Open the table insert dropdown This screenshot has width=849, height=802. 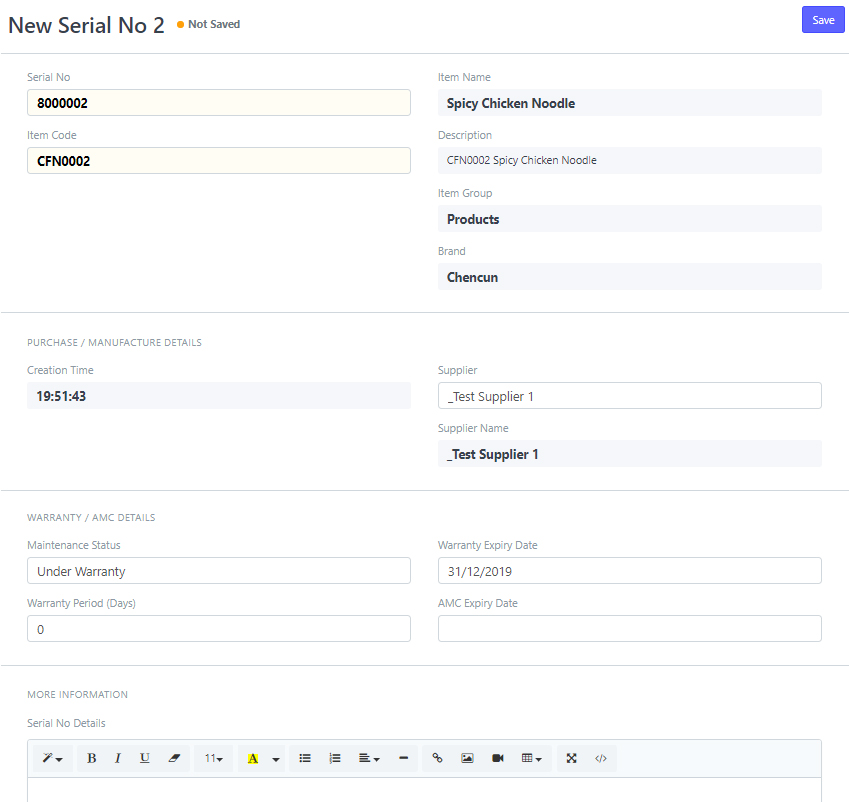[532, 758]
